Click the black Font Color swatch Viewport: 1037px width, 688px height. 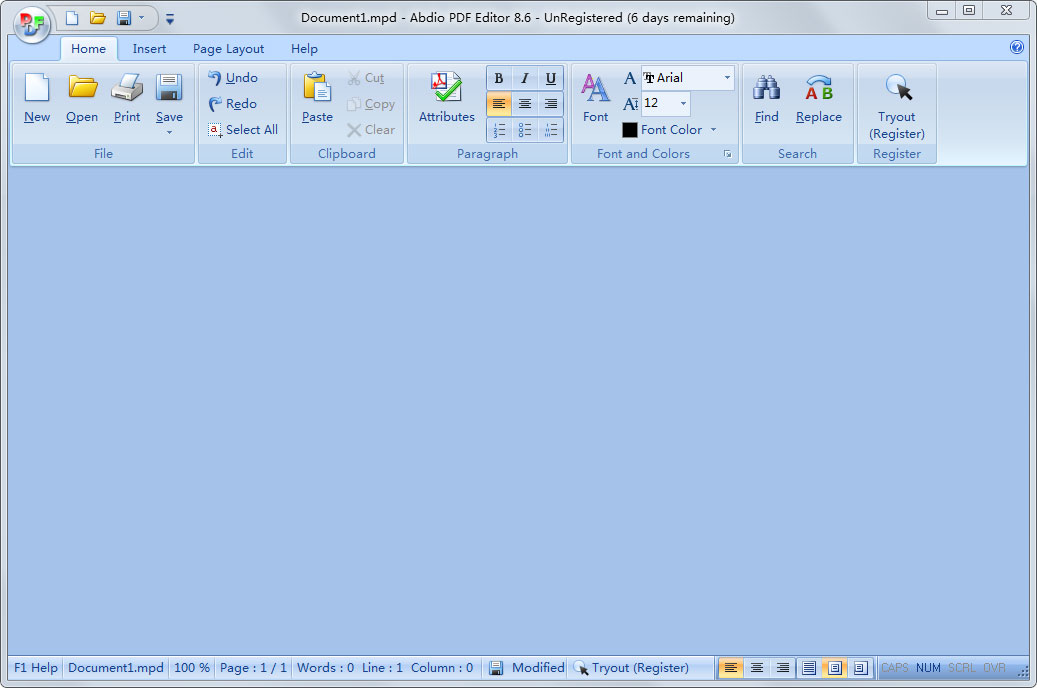[x=630, y=130]
